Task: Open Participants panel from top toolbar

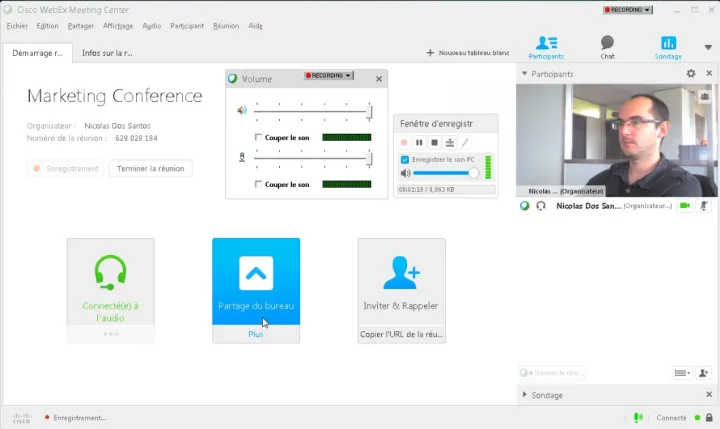Action: [x=546, y=46]
